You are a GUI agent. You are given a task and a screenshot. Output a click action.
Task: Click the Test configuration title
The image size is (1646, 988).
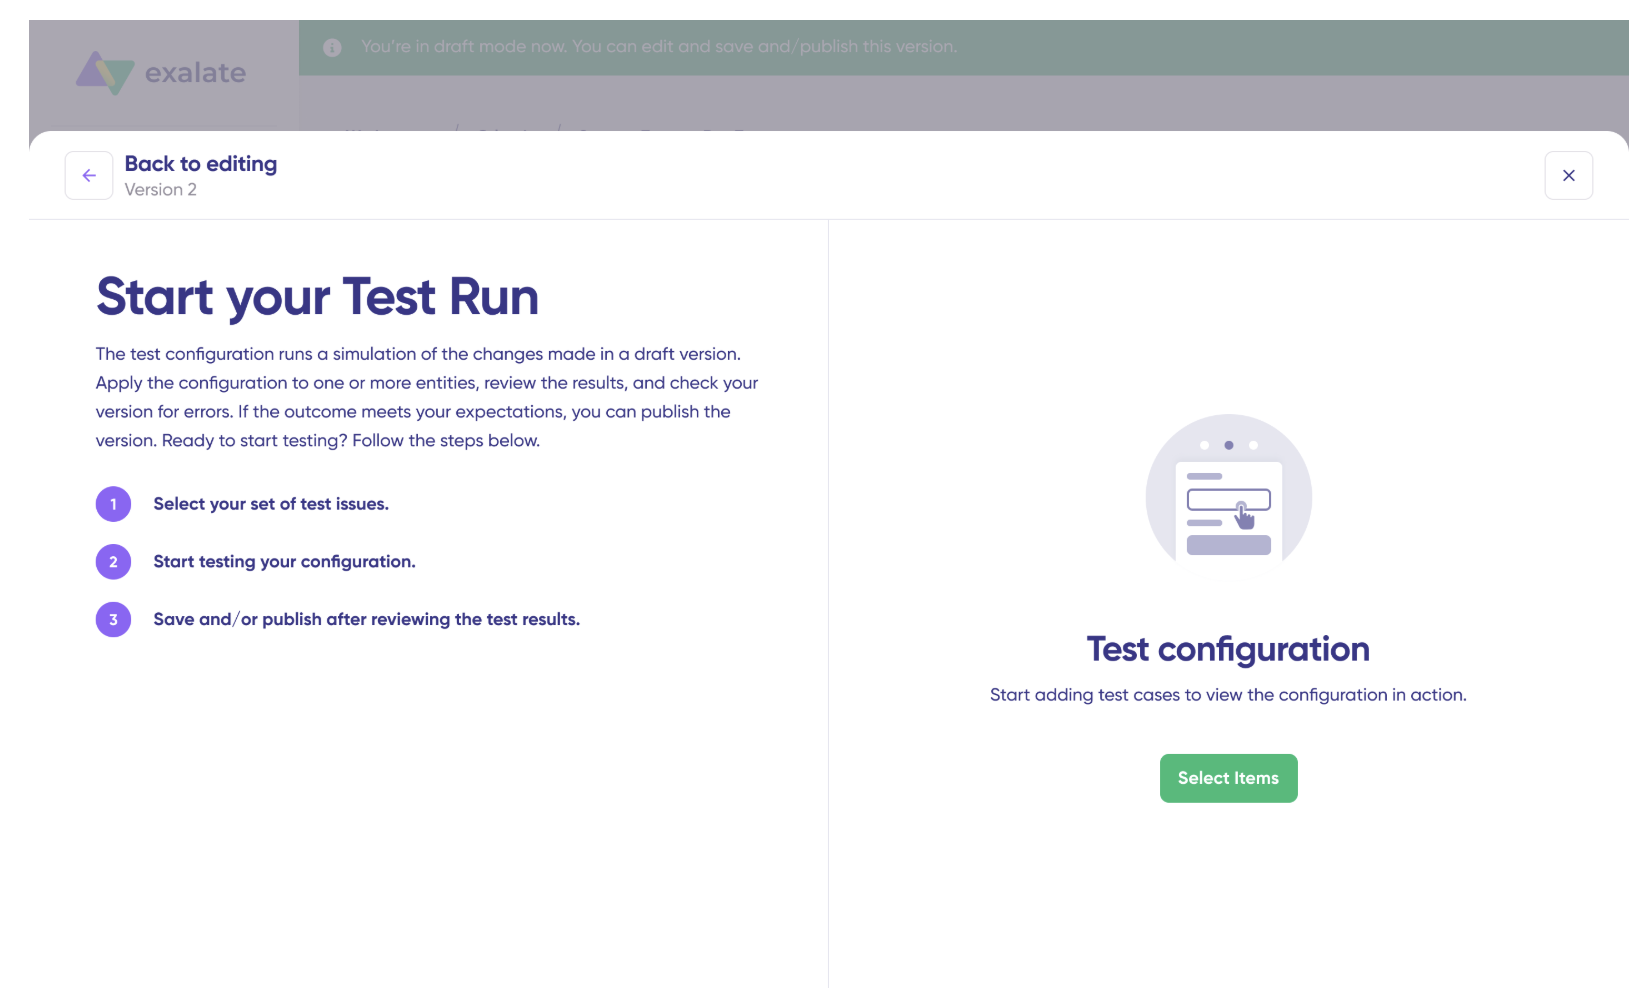point(1228,650)
